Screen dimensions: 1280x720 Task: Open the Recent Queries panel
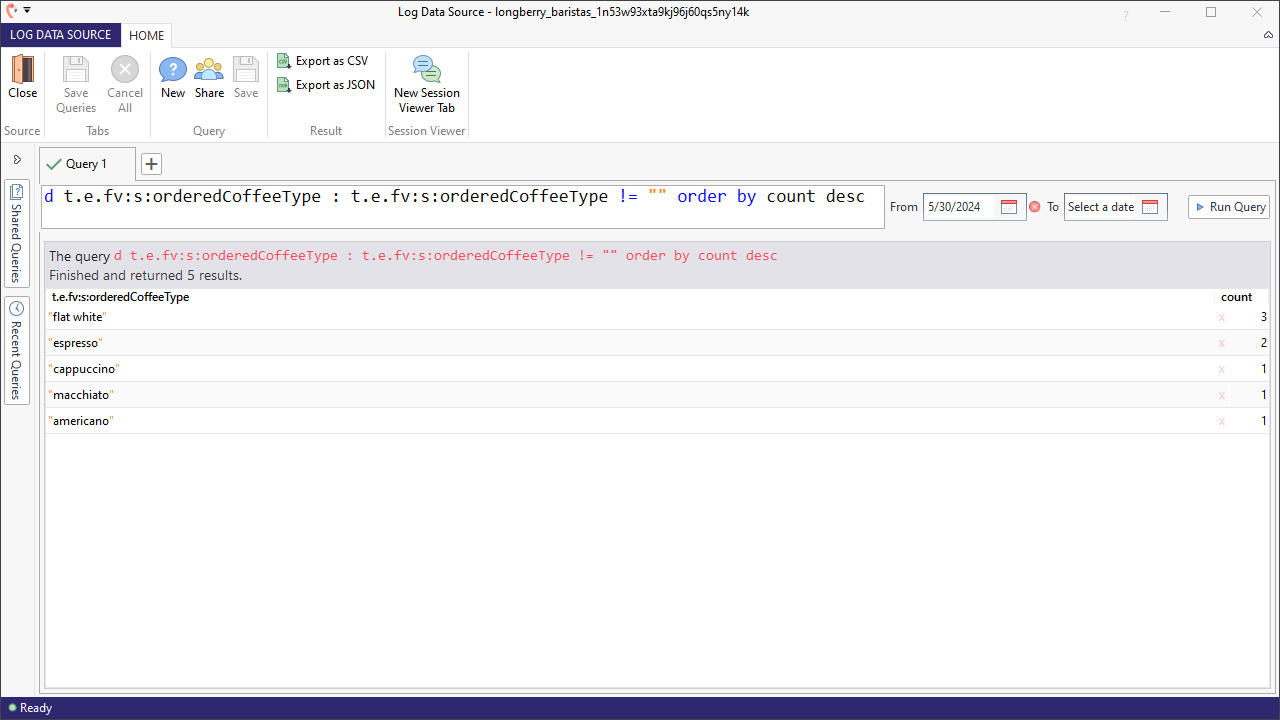(17, 345)
